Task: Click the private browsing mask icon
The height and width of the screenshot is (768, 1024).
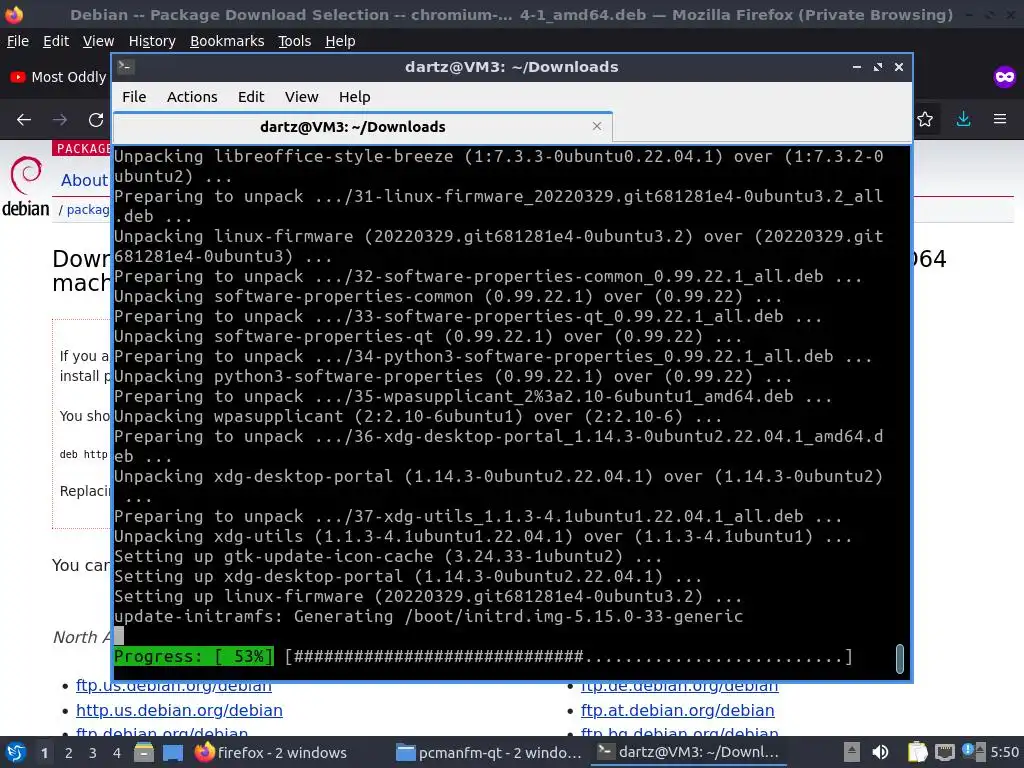Action: 1004,77
